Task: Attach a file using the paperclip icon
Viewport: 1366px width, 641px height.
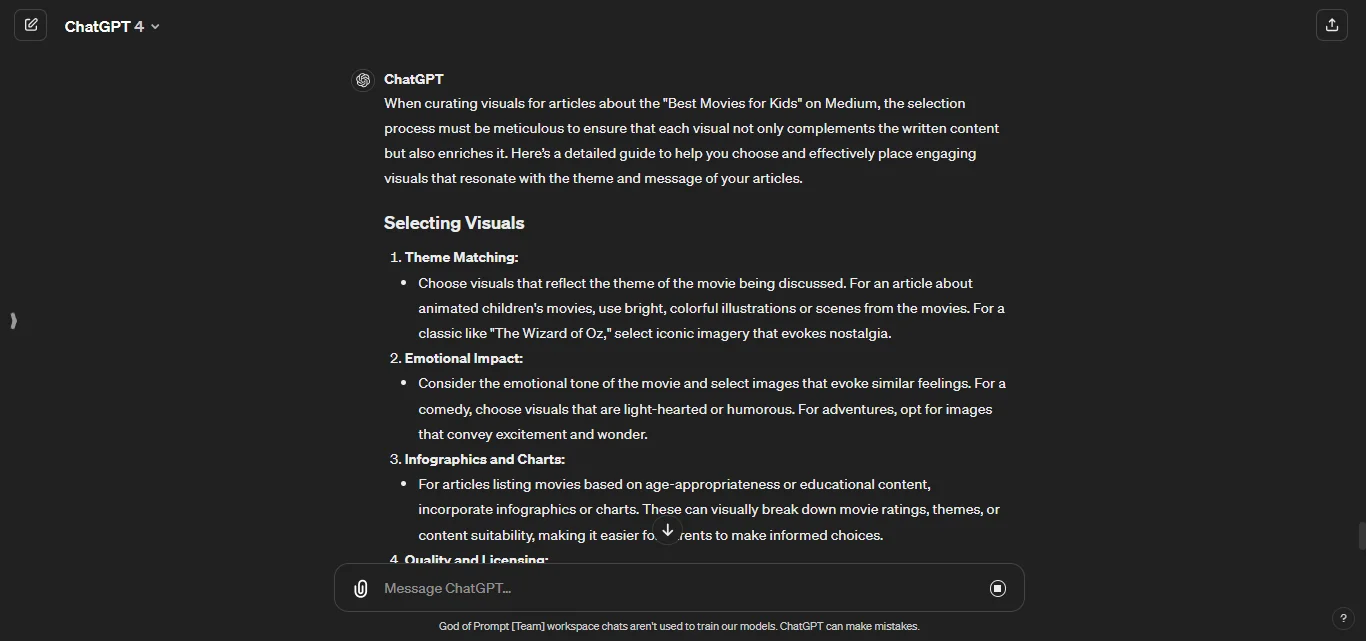Action: [360, 588]
